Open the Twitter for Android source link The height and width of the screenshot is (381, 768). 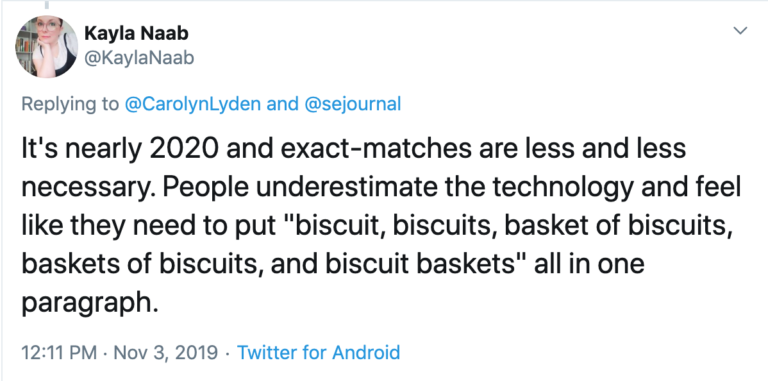[318, 353]
